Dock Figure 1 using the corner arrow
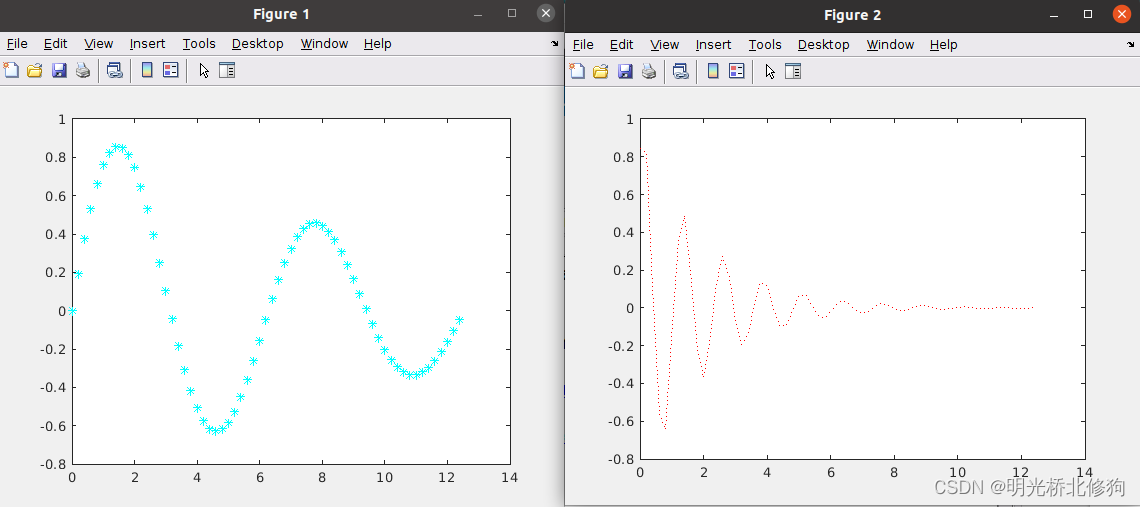1140x507 pixels. coord(555,44)
